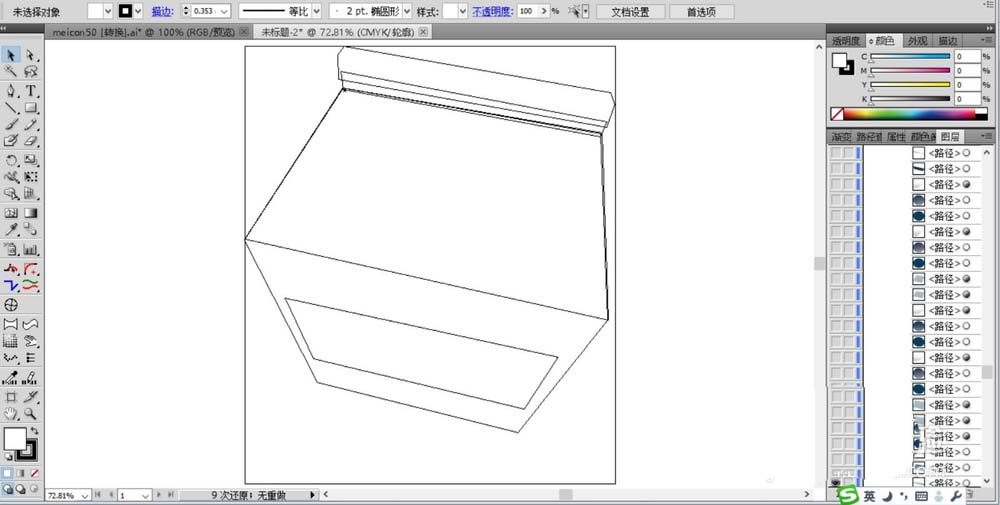The width and height of the screenshot is (1000, 505).
Task: Click the 文档设置 button
Action: point(631,11)
